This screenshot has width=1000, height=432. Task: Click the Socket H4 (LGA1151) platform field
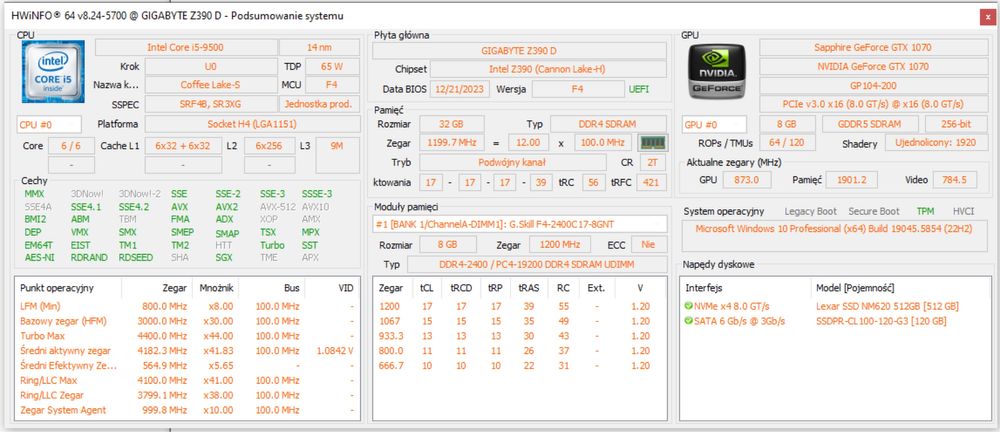pos(252,124)
